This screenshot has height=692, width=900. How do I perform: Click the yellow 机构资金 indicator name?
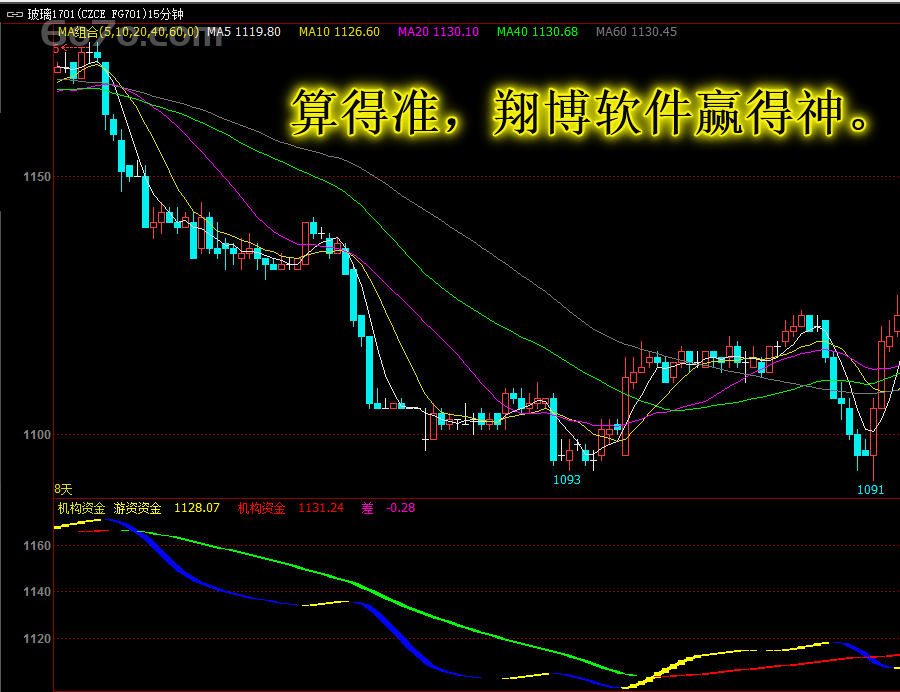click(82, 508)
